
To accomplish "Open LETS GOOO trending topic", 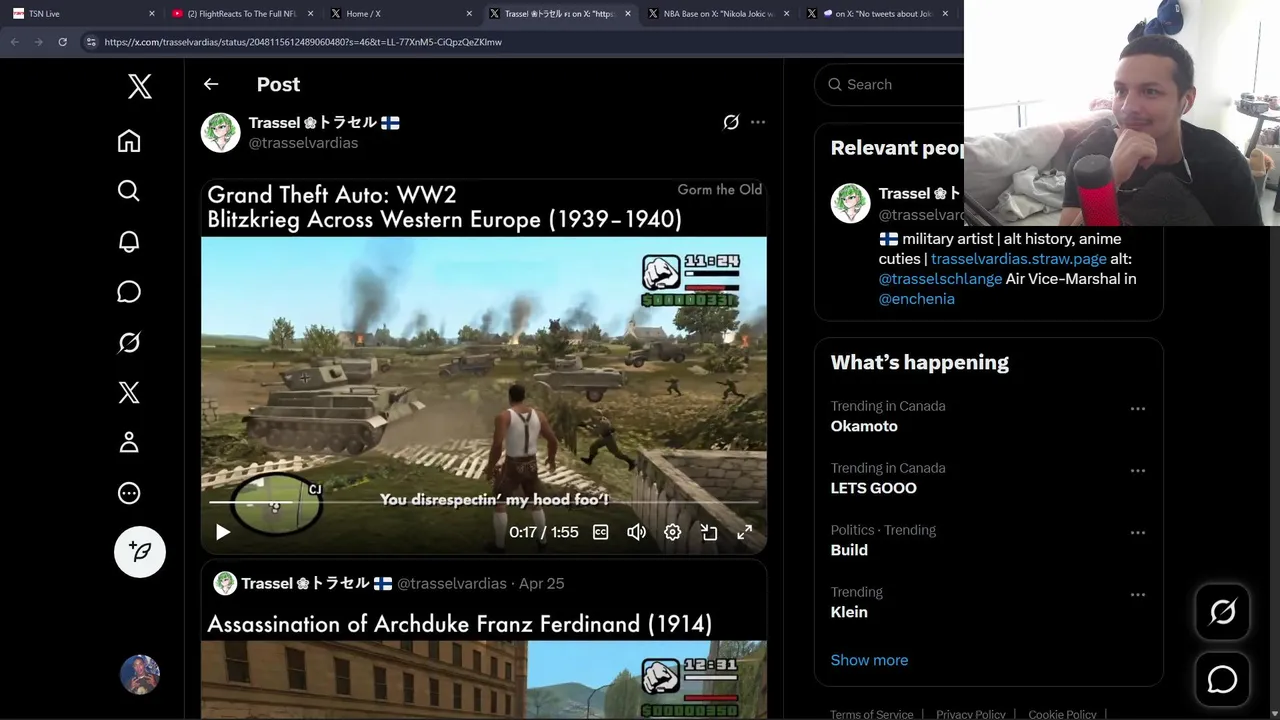I will tap(873, 488).
